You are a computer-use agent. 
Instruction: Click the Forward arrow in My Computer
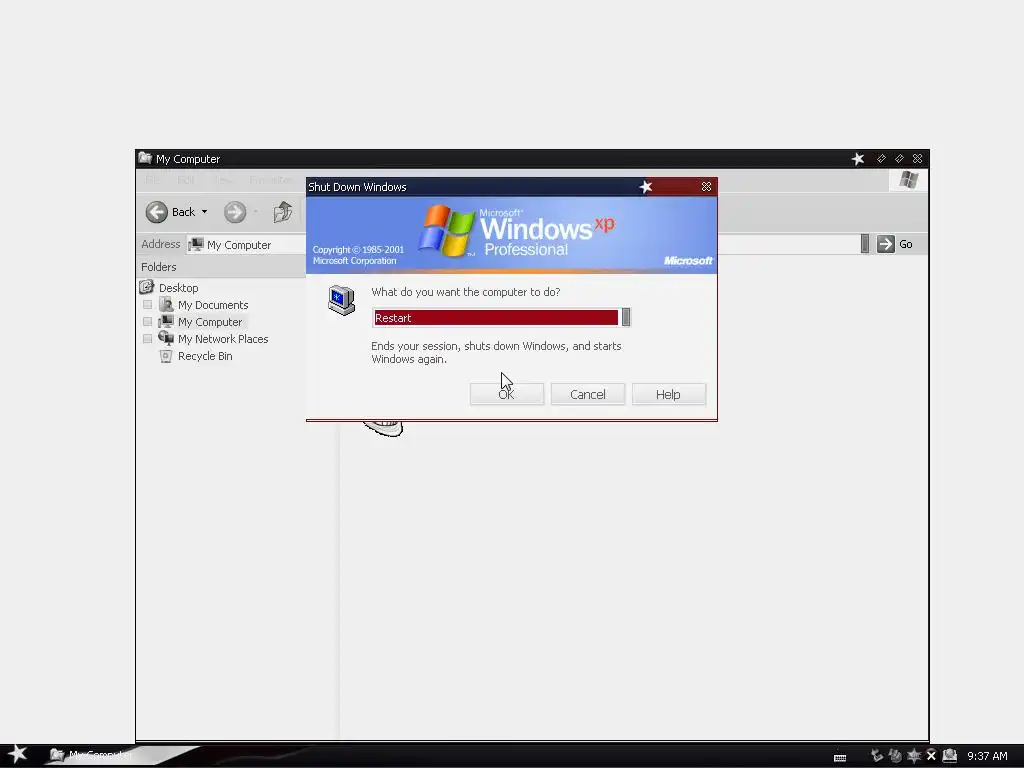[235, 212]
